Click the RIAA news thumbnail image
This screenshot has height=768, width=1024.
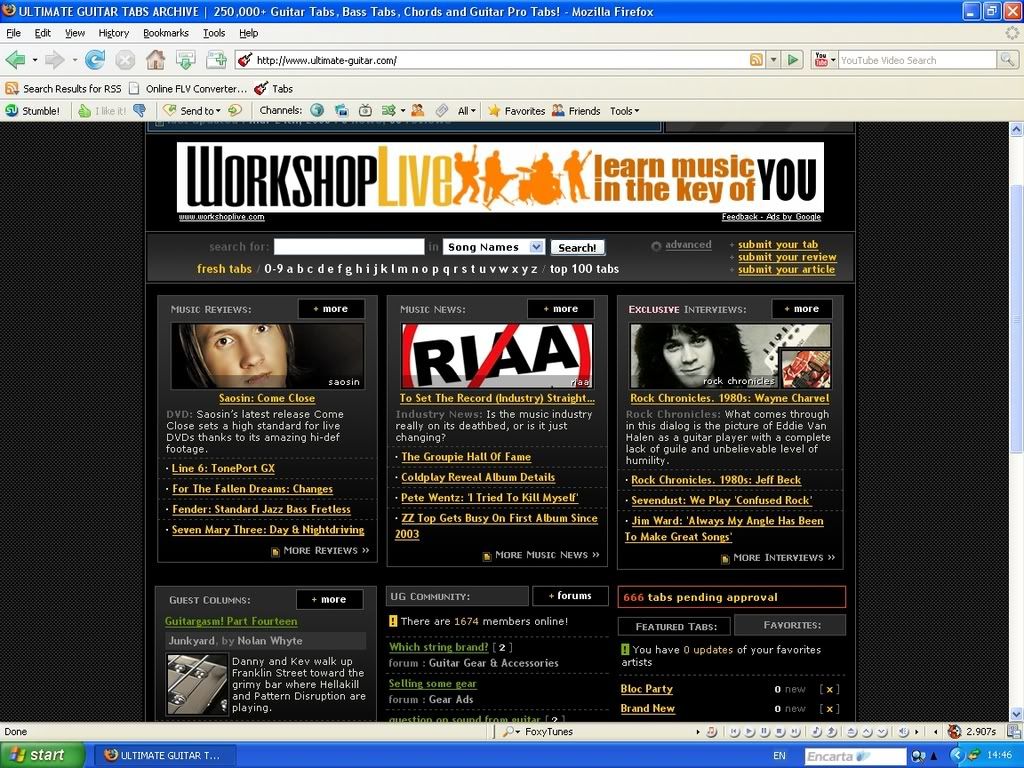pyautogui.click(x=497, y=357)
